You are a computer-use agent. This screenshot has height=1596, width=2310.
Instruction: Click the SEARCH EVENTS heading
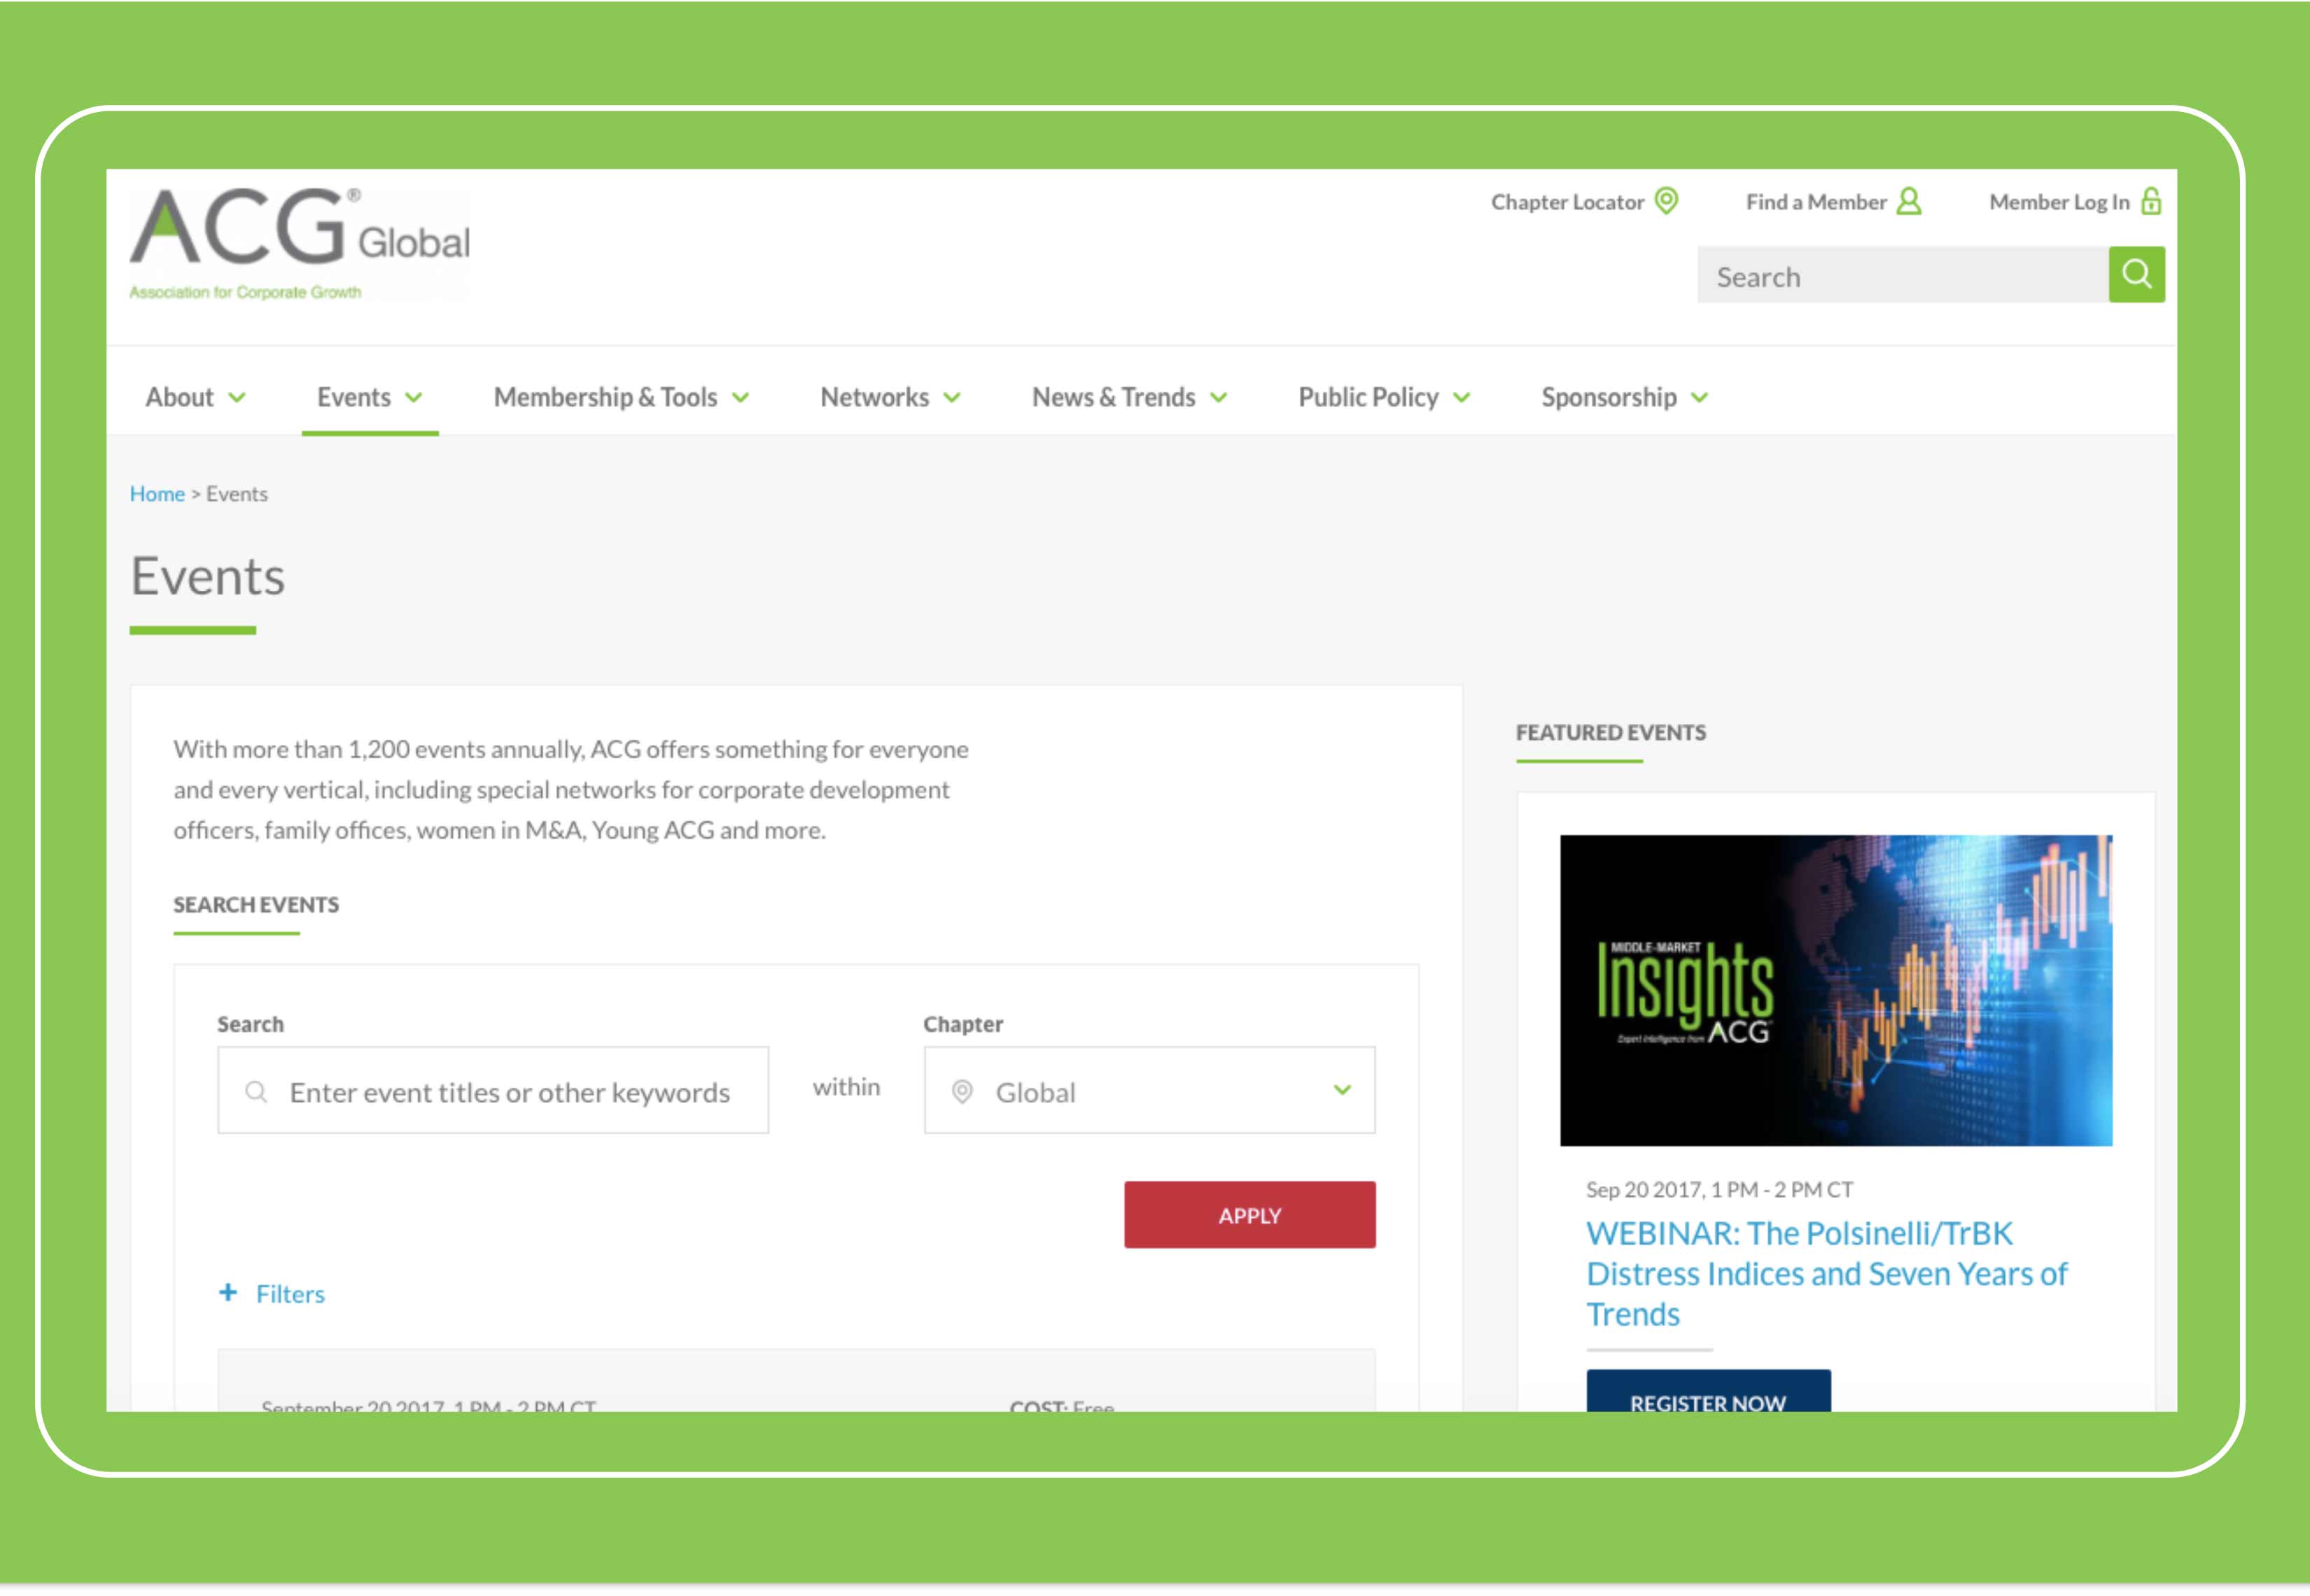pos(256,905)
